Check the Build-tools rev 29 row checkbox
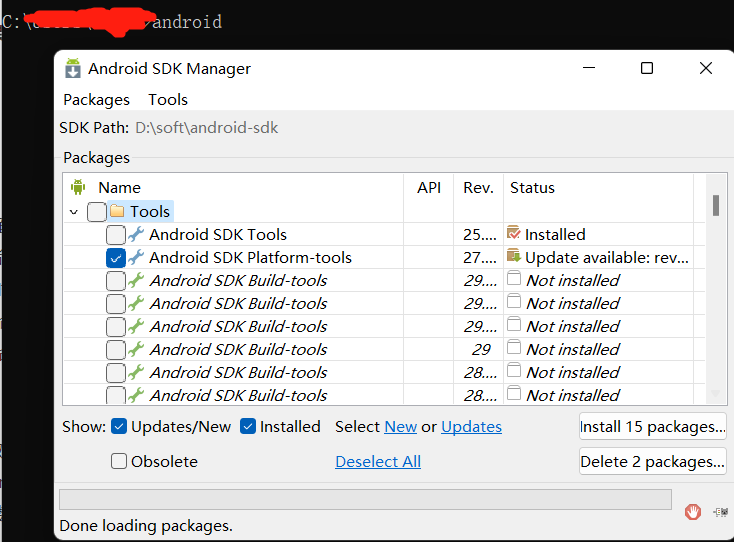This screenshot has width=734, height=542. pyautogui.click(x=116, y=349)
